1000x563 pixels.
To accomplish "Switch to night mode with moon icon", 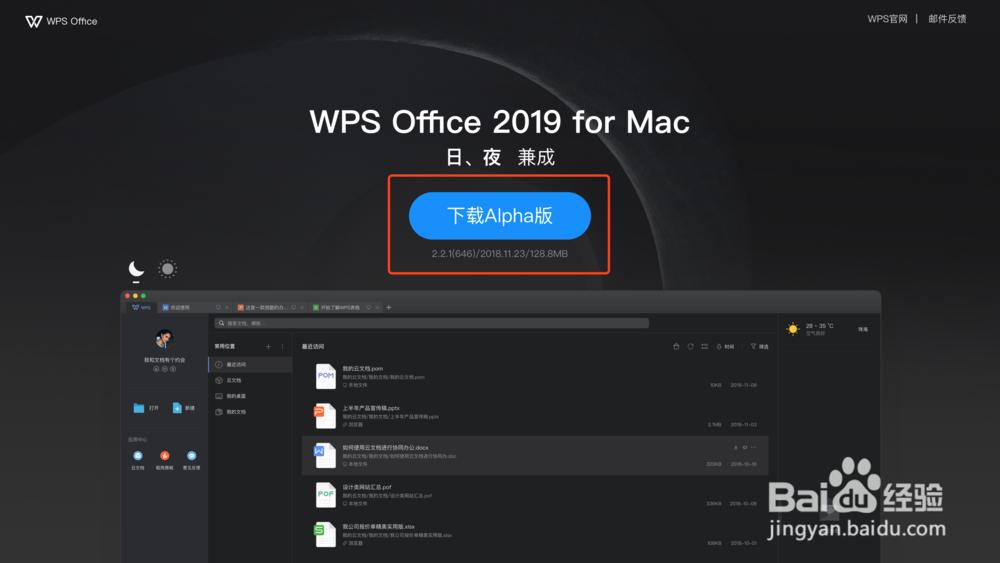I will [136, 269].
